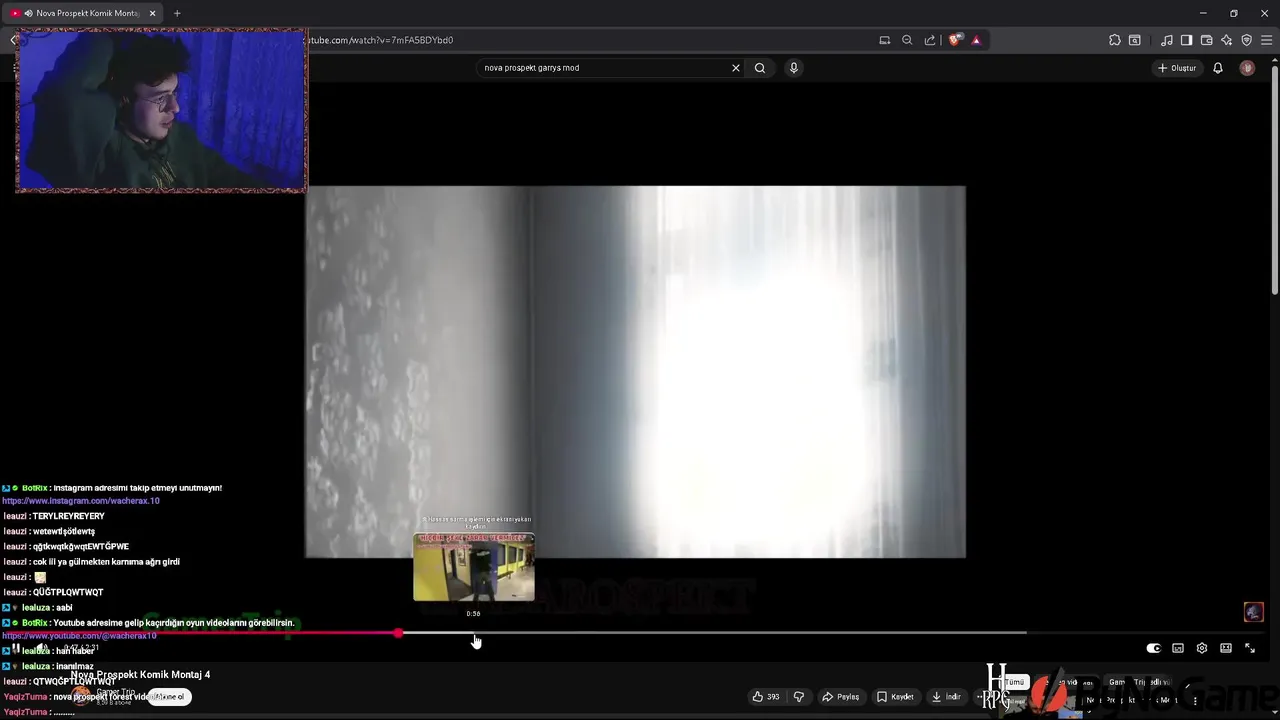Click the Abone ol subscribe button
The height and width of the screenshot is (720, 1280).
[168, 697]
